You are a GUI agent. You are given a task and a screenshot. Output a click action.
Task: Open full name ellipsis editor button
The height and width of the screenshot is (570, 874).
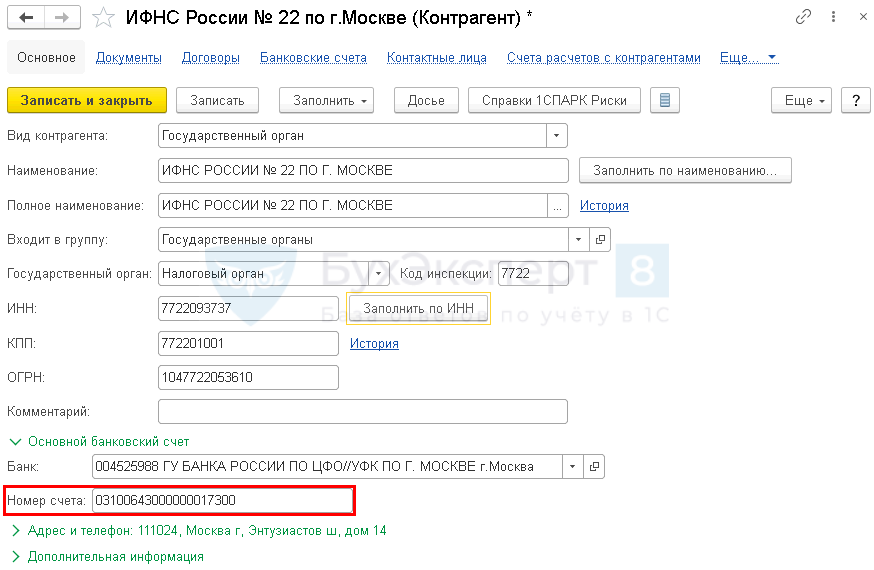pos(558,206)
